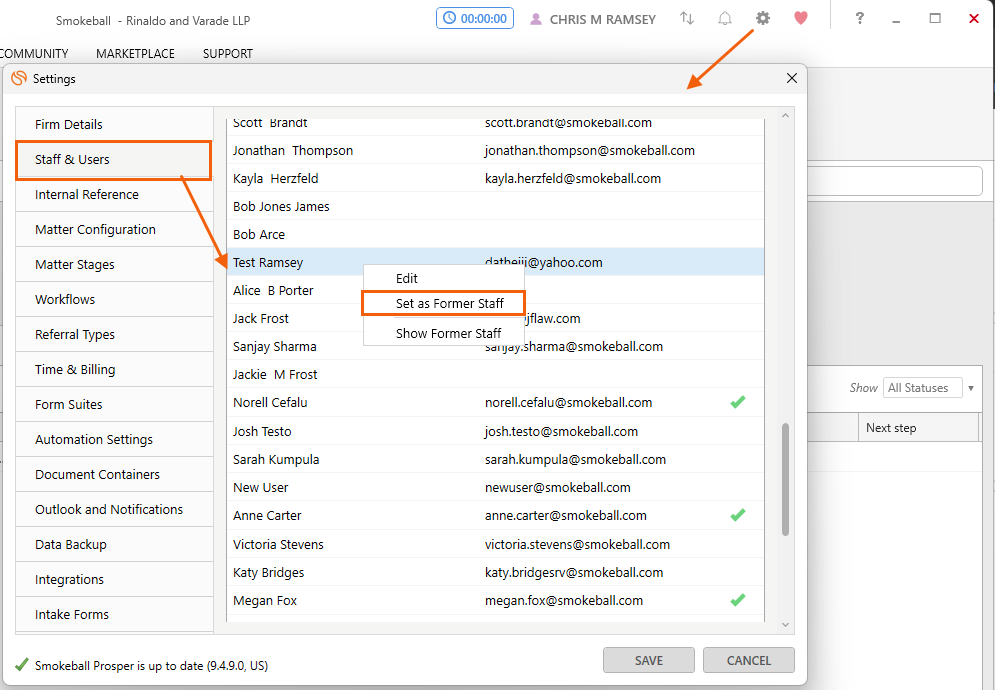Viewport: 995px width, 690px height.
Task: Click the Smokeball Prosper up to date status
Action: 151,665
